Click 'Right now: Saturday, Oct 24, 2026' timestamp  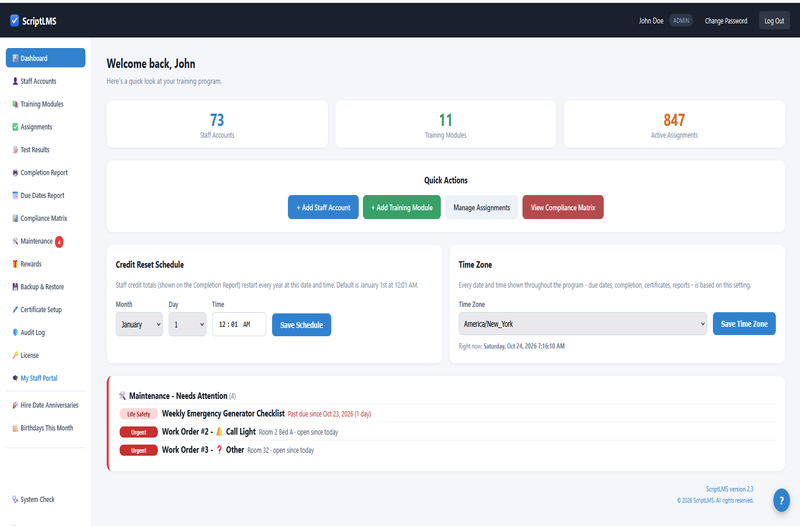tap(511, 346)
